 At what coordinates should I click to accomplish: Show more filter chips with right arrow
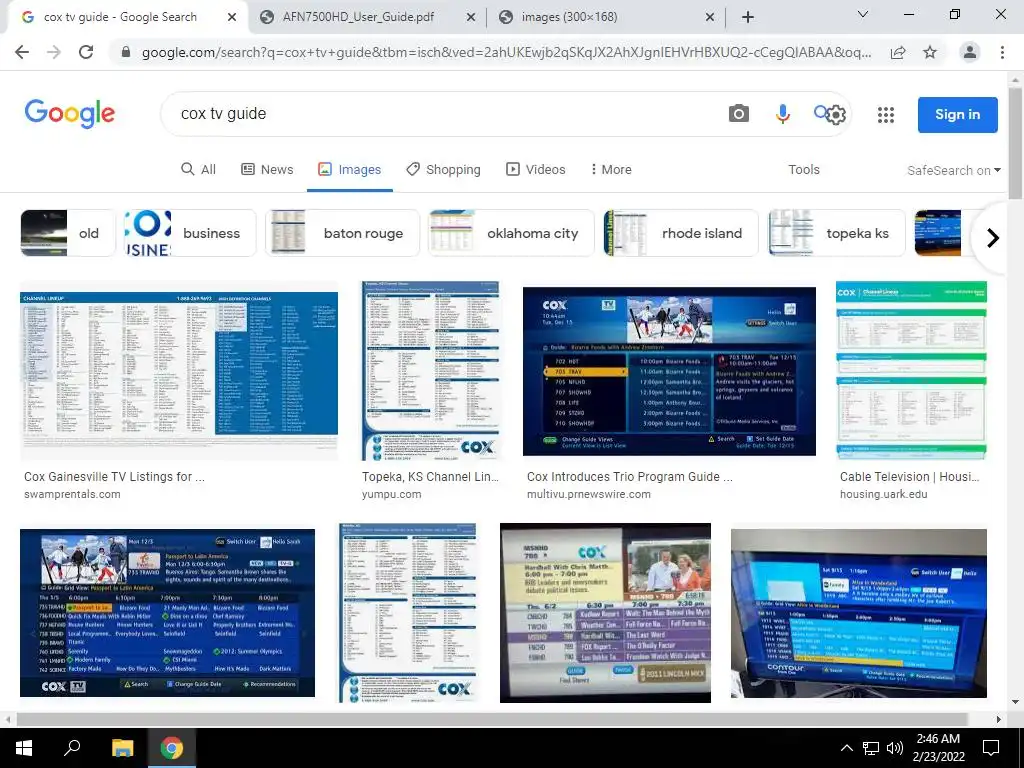pyautogui.click(x=993, y=238)
